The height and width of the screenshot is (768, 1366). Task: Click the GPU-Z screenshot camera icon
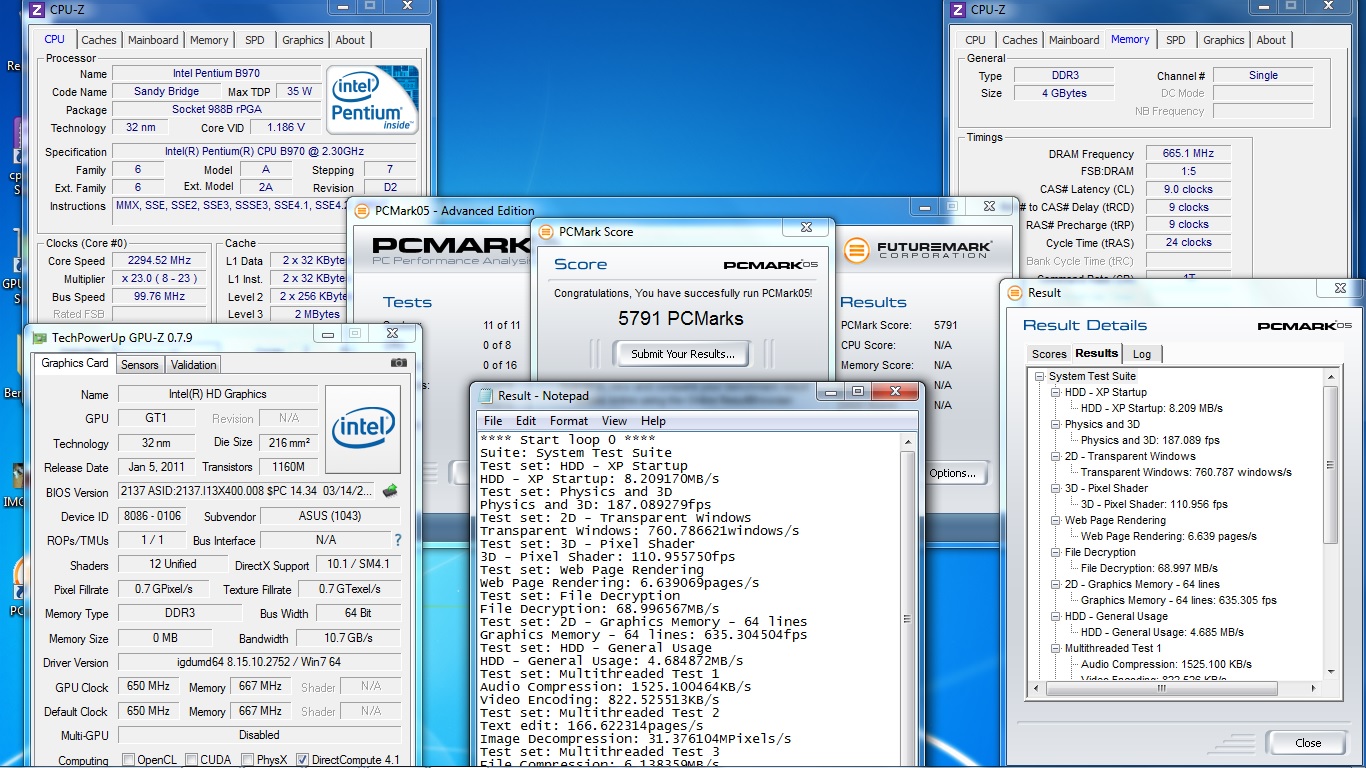[399, 363]
